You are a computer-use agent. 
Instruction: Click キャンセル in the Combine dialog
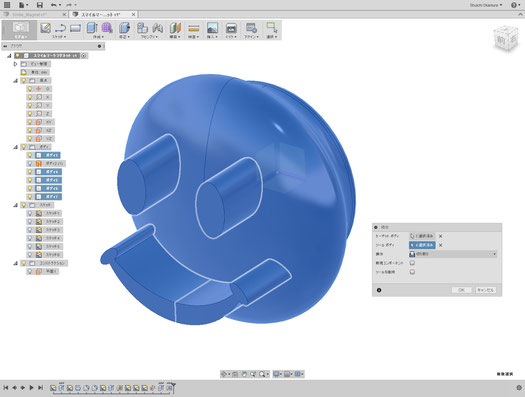485,290
